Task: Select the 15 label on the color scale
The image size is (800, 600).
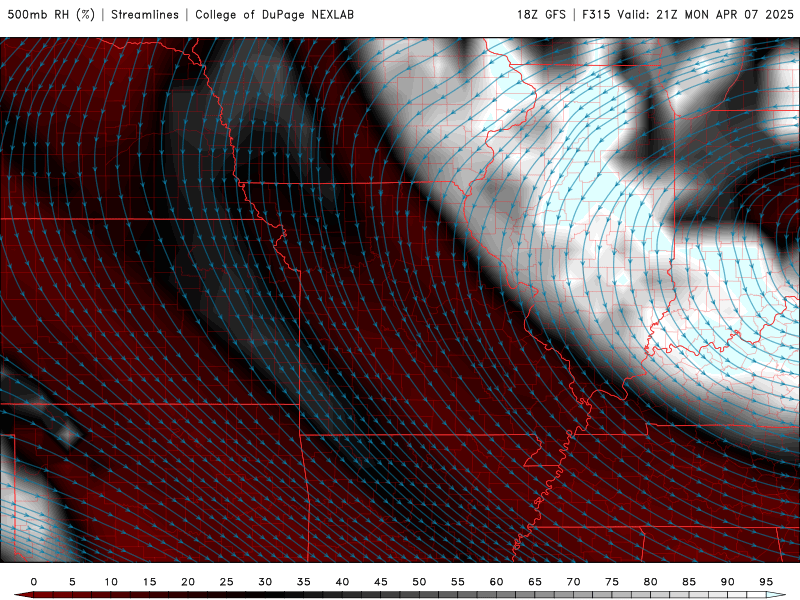Action: (149, 582)
